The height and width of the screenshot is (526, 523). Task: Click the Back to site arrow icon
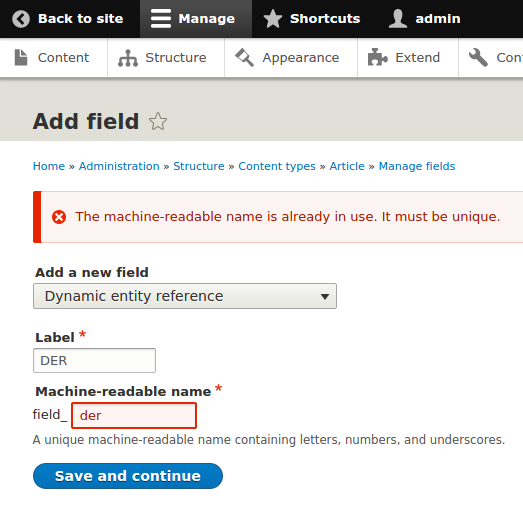(21, 19)
